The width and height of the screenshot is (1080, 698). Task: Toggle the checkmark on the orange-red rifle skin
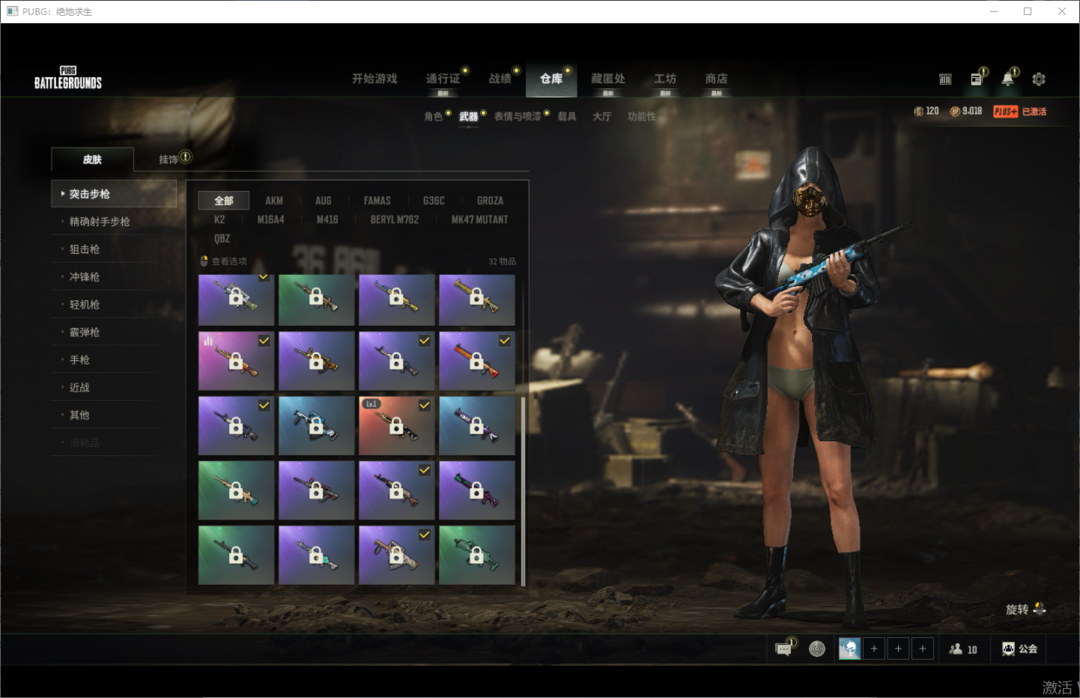[505, 340]
